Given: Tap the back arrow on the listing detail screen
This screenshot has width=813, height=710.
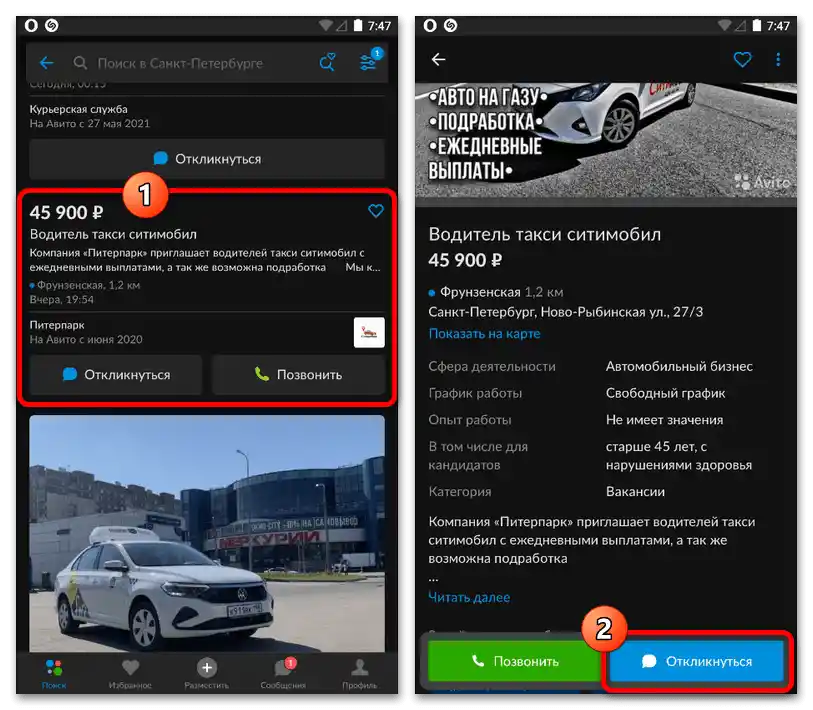Looking at the screenshot, I should coord(439,60).
